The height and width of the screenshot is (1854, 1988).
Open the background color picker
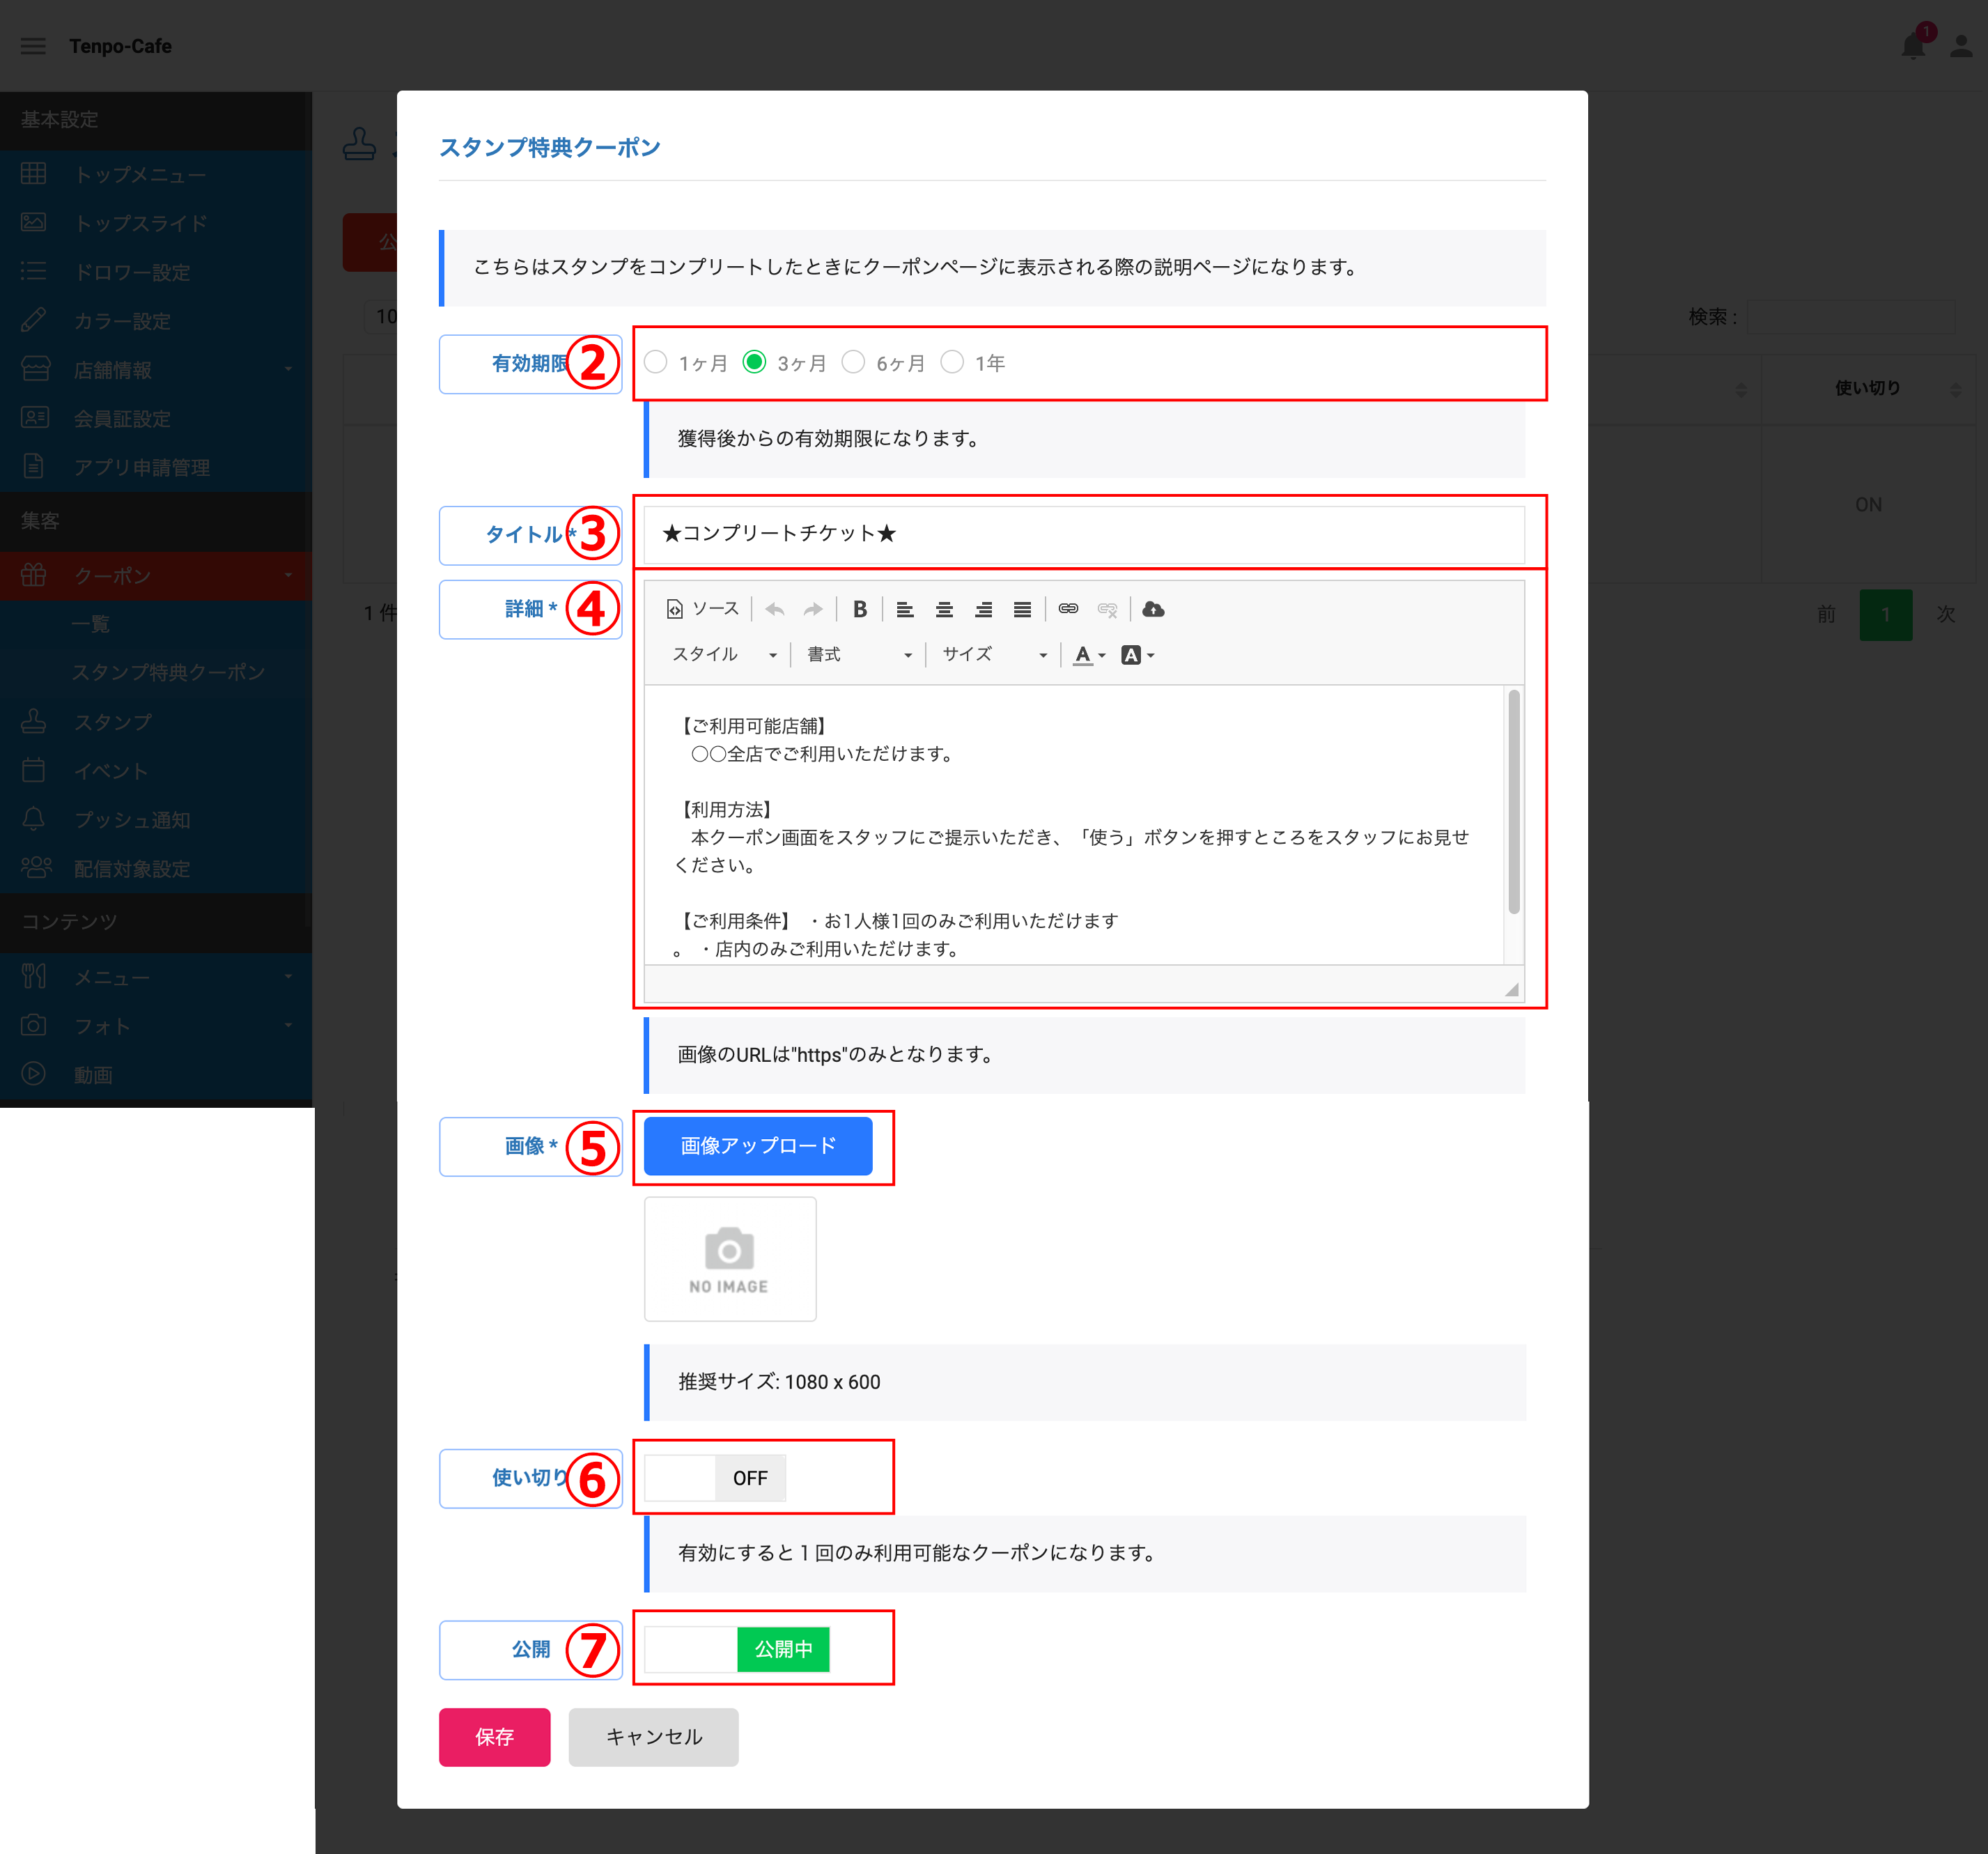click(1138, 655)
